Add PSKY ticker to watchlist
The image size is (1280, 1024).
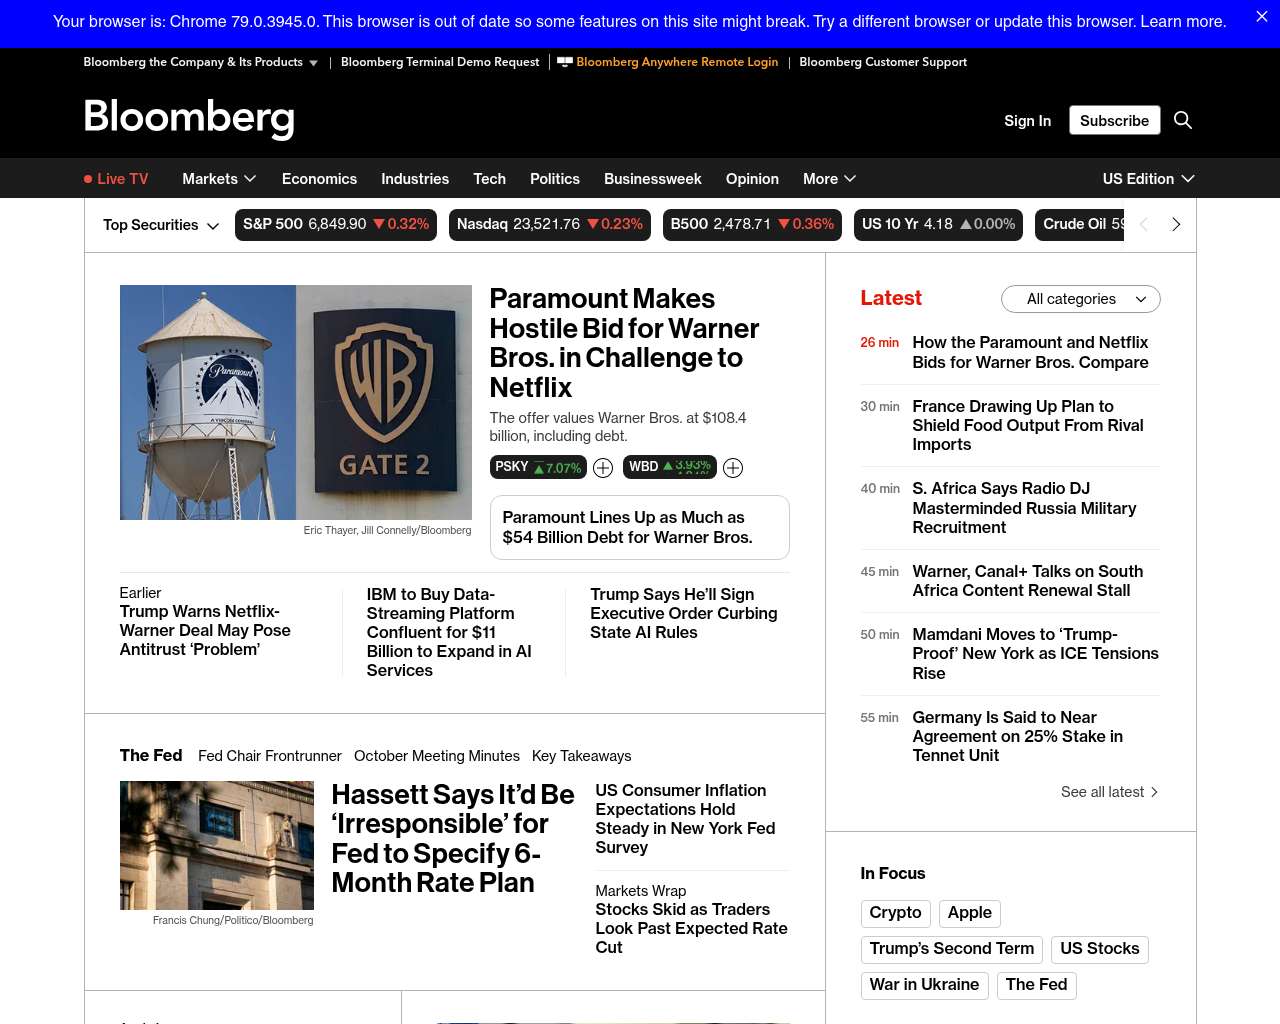point(603,468)
